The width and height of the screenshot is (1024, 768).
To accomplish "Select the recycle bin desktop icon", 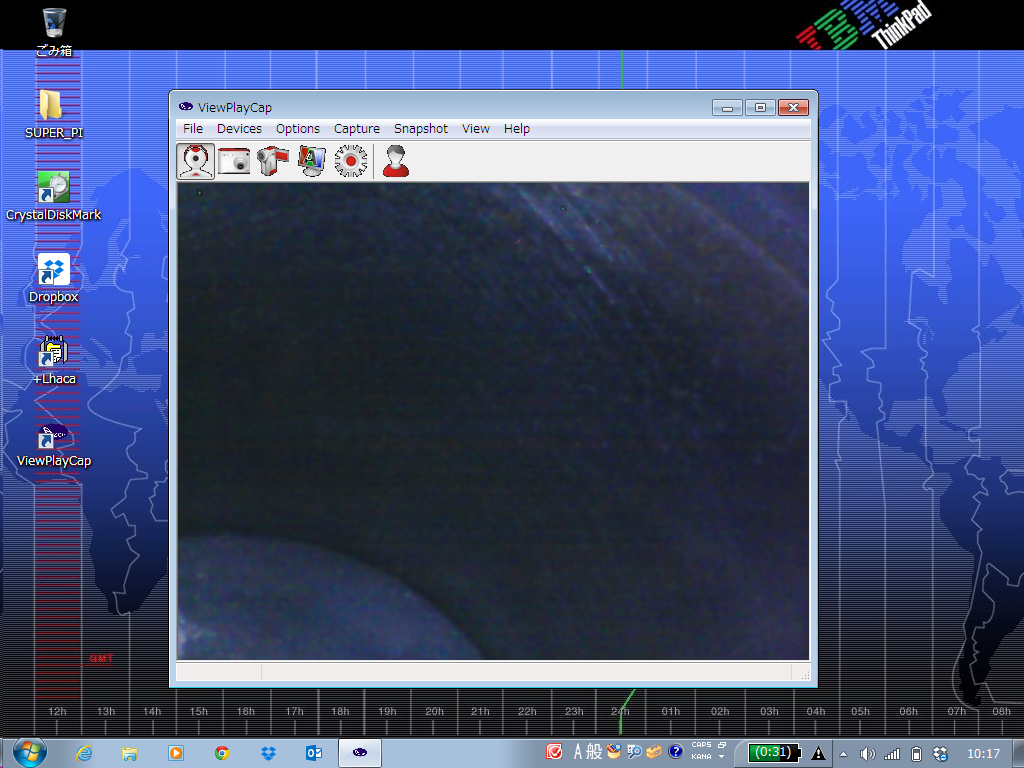I will tap(54, 31).
